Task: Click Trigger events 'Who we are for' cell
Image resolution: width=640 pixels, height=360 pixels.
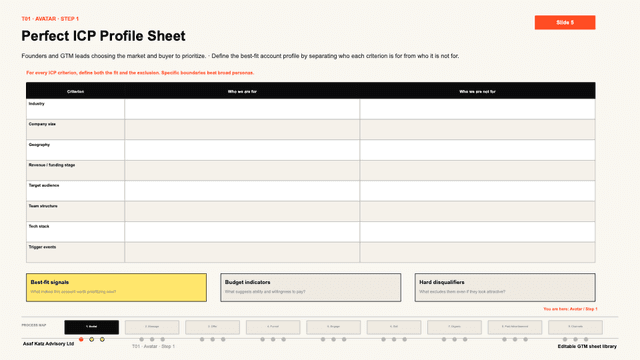Action: click(x=242, y=252)
